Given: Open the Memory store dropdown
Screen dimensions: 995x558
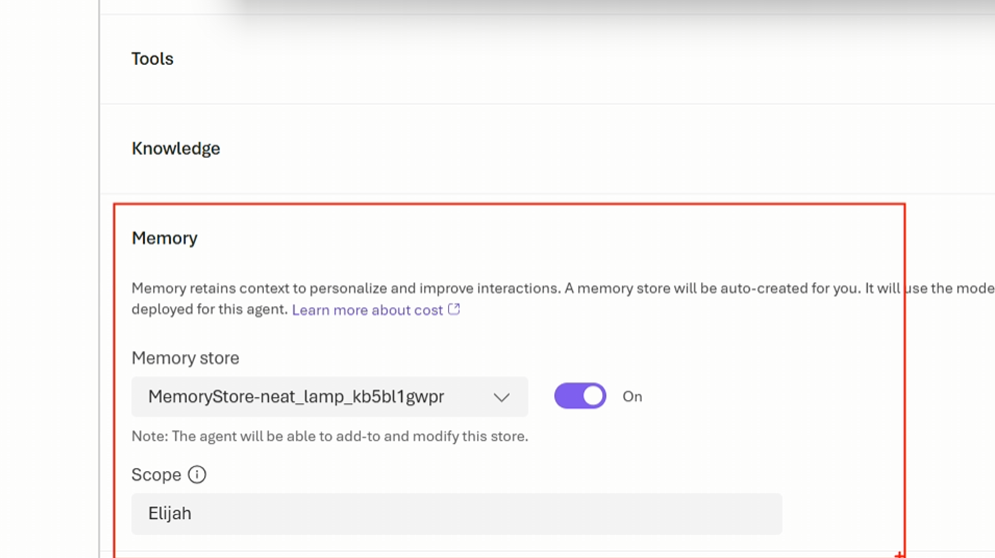Looking at the screenshot, I should 329,397.
